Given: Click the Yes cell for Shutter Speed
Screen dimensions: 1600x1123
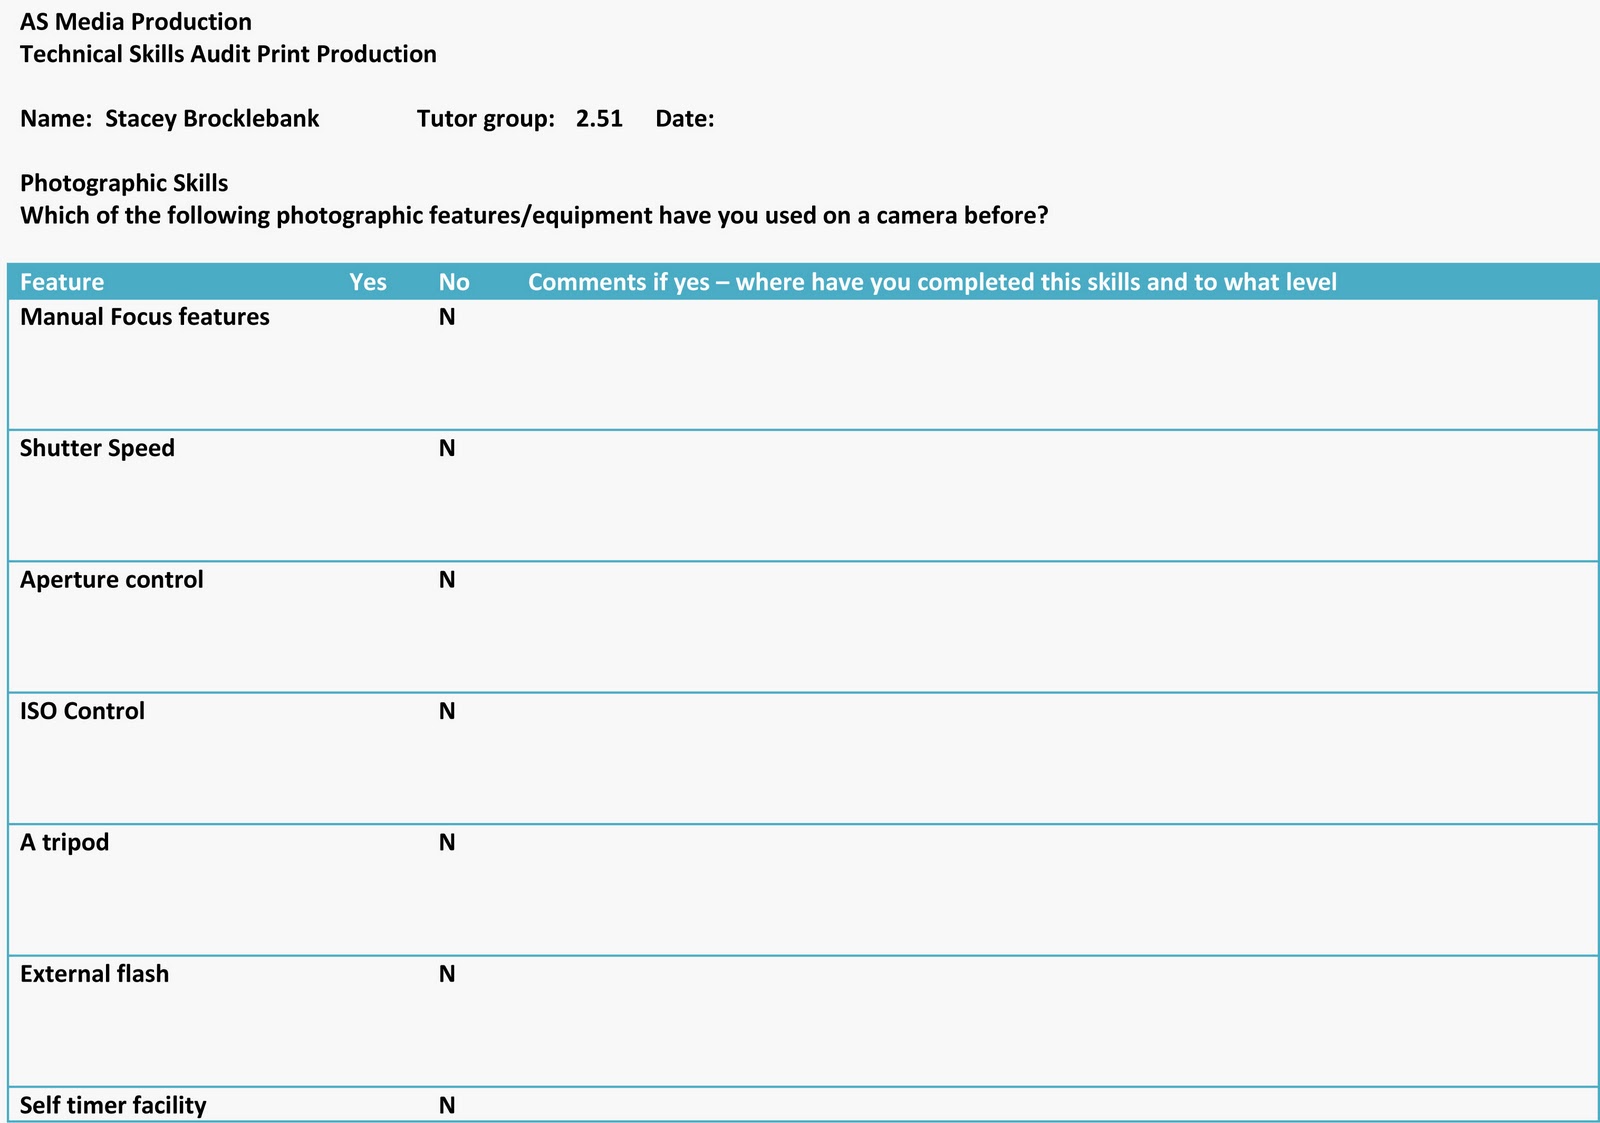Looking at the screenshot, I should tap(384, 496).
